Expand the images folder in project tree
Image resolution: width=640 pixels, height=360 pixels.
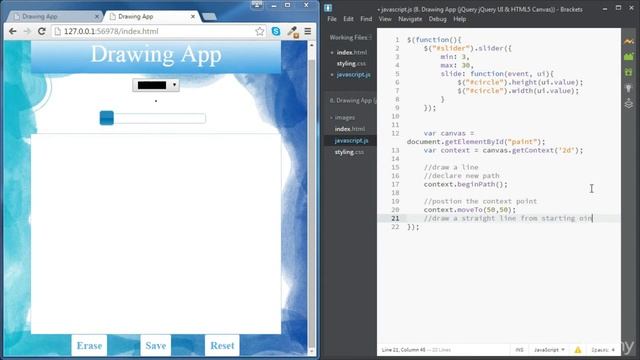(x=343, y=118)
